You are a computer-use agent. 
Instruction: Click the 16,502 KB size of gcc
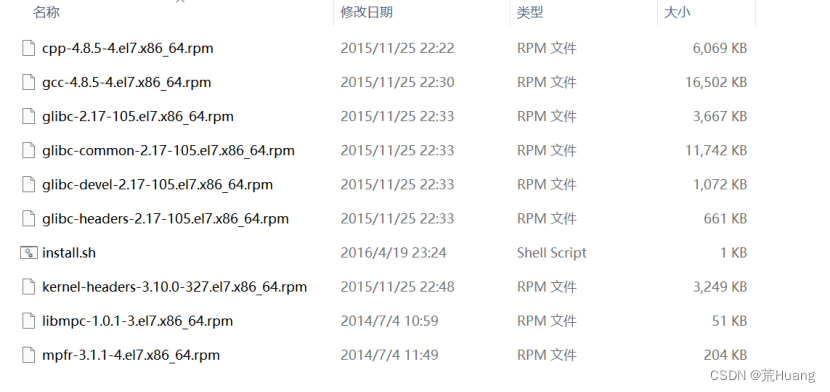click(x=716, y=83)
